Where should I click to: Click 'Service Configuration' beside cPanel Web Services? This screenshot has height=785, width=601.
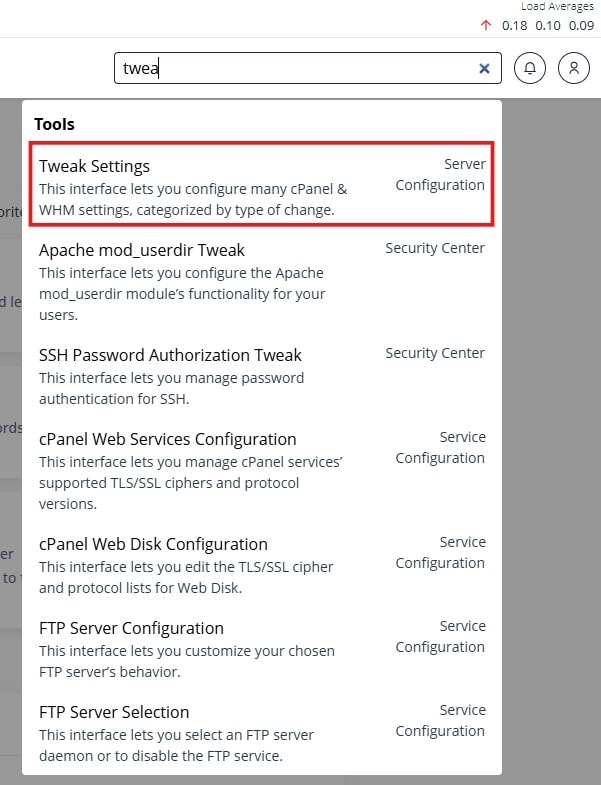[x=440, y=448]
